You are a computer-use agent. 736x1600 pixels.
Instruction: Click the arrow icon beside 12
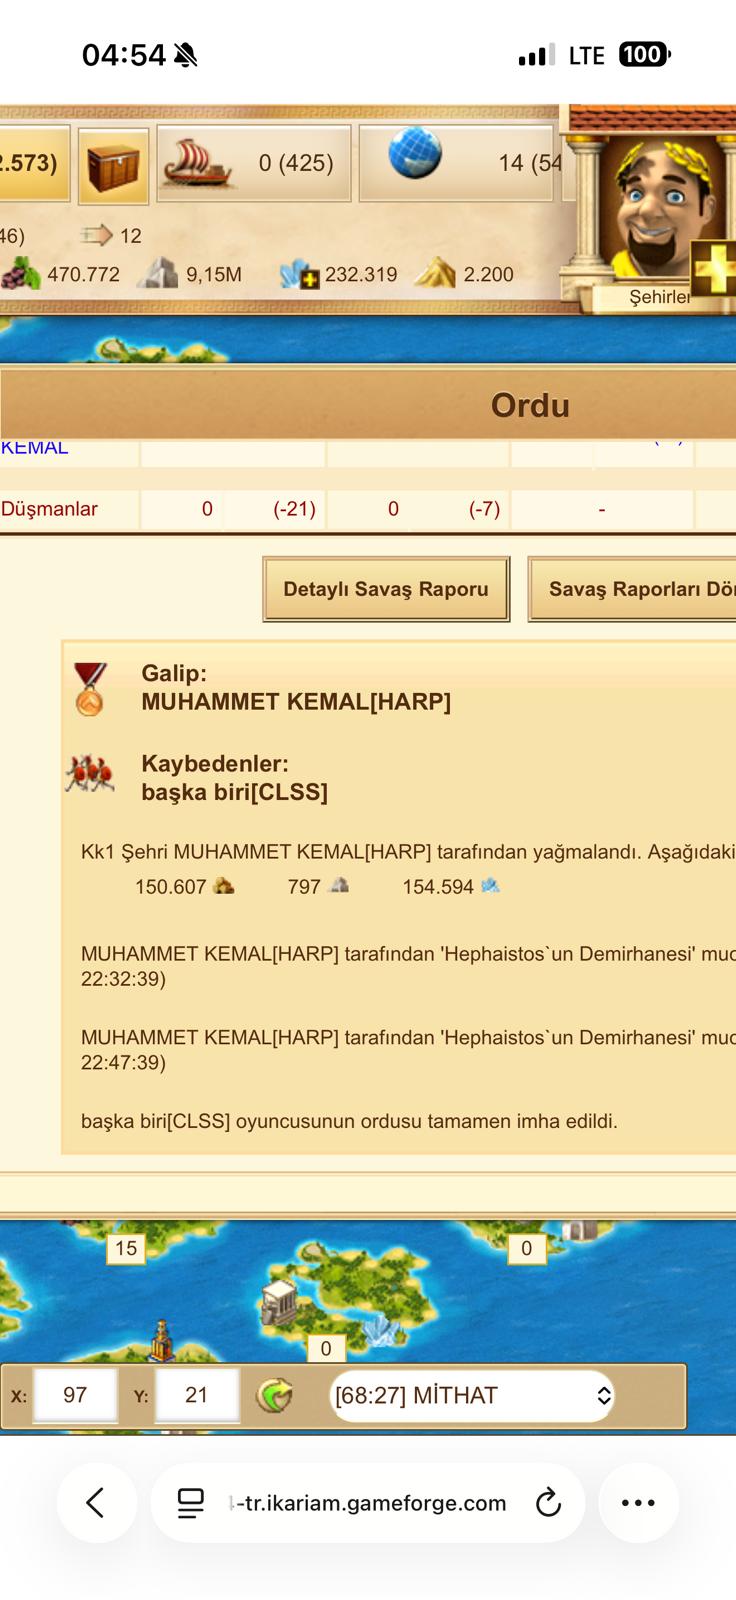(x=96, y=235)
